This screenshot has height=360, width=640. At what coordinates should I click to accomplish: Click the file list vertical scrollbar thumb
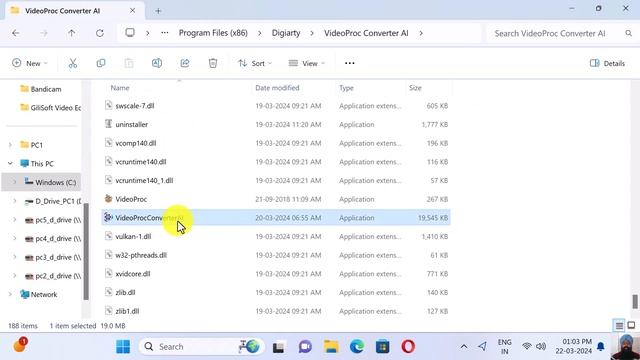pos(635,302)
